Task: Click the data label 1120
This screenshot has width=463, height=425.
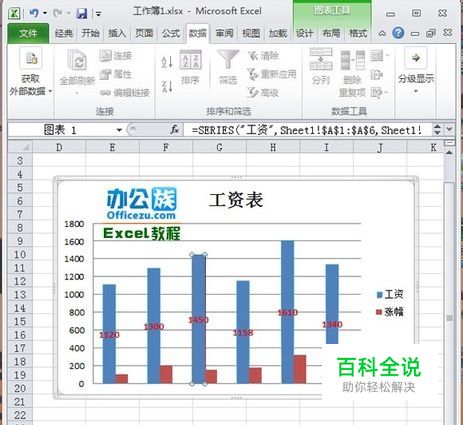Action: [x=109, y=335]
